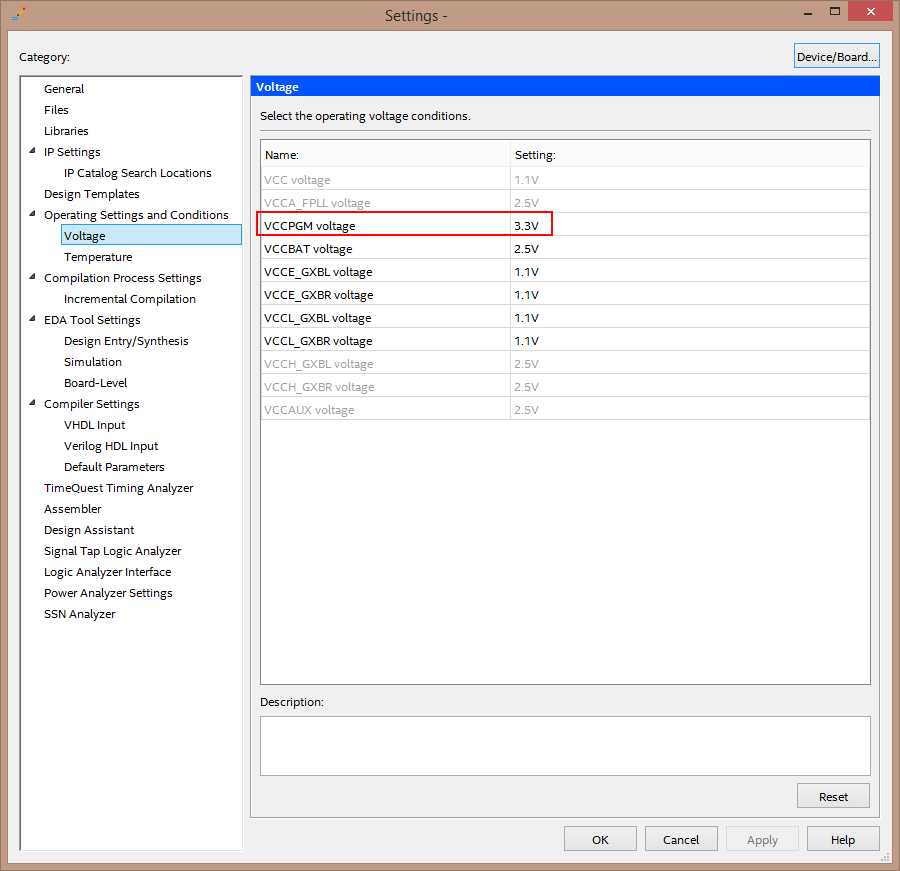Collapse the IP Settings tree node

tap(32, 151)
